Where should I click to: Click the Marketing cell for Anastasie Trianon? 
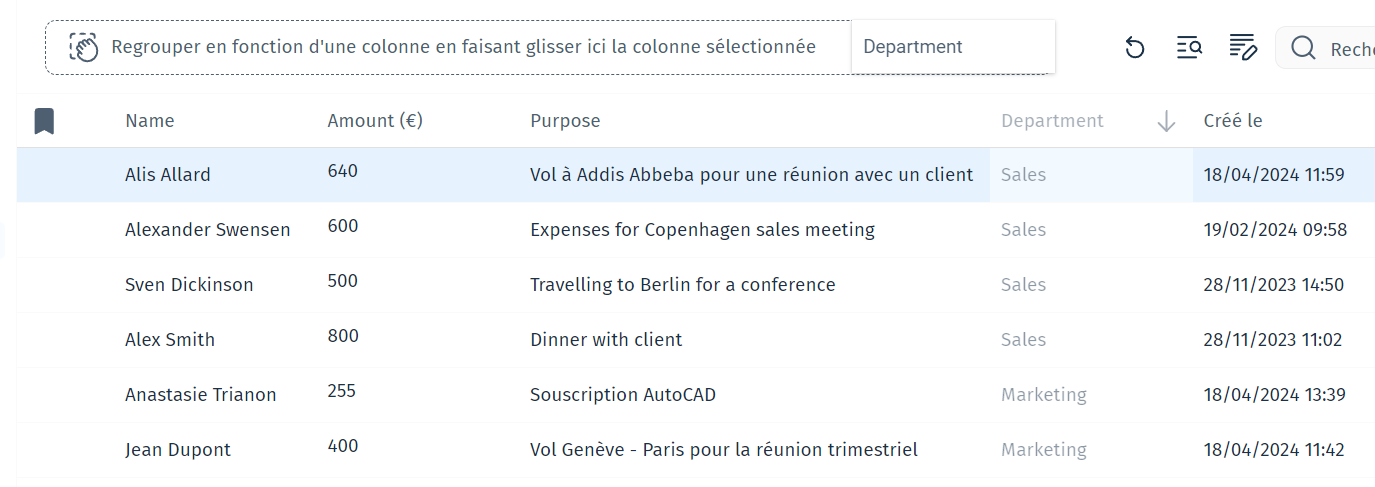click(x=1044, y=395)
